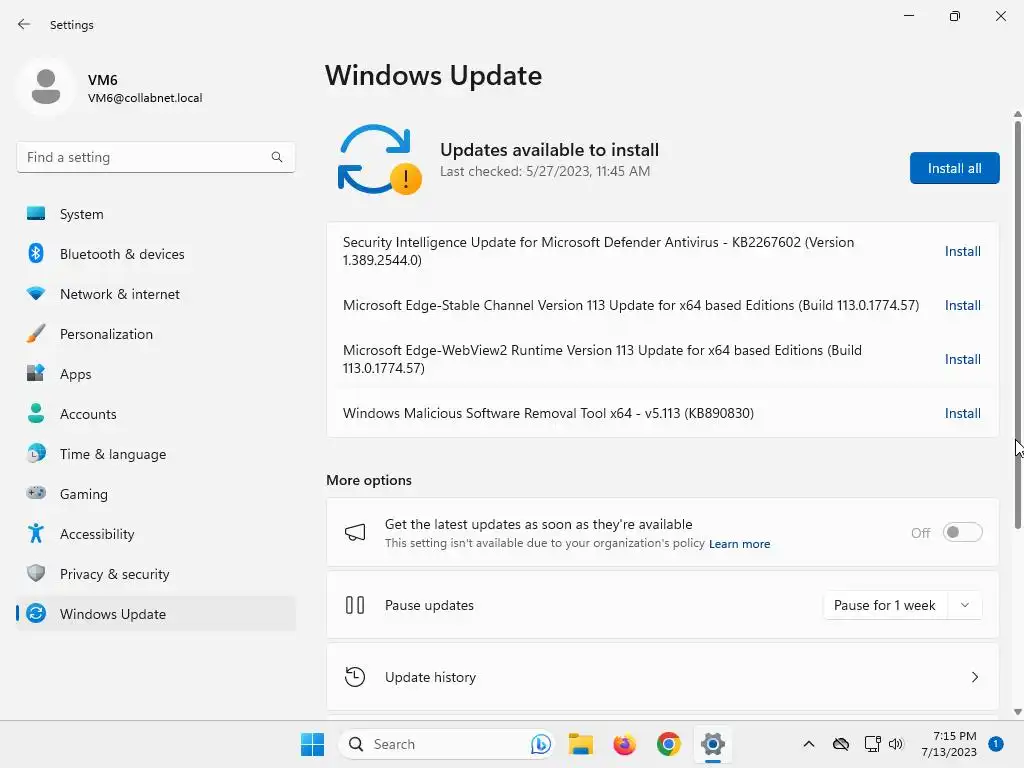Select System in the sidebar

click(x=155, y=214)
